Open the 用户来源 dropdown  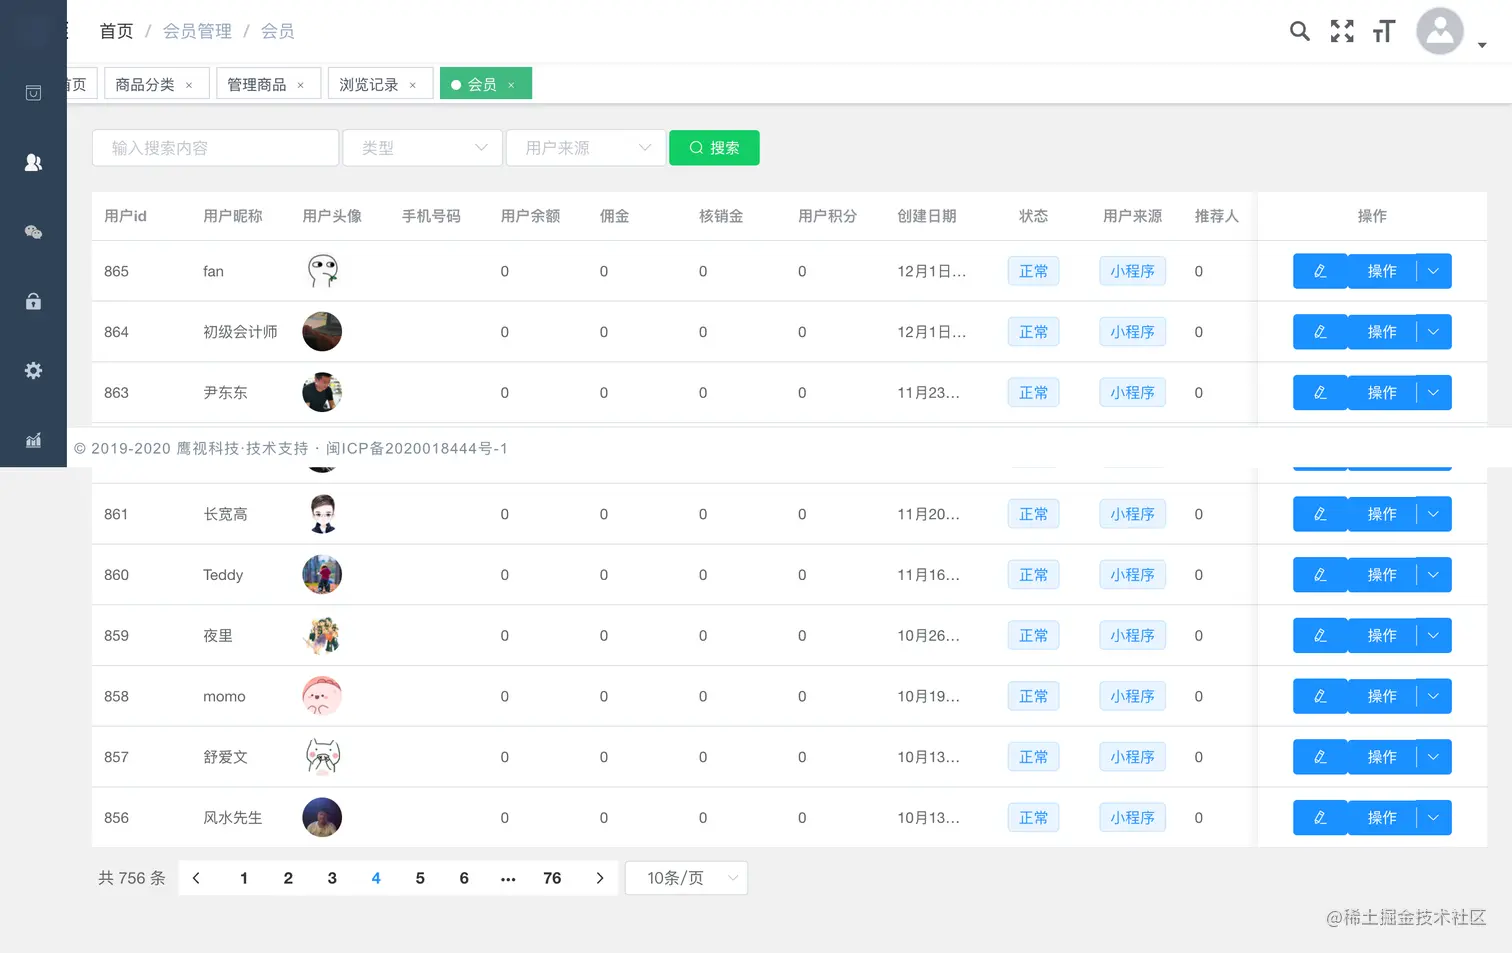(x=585, y=147)
